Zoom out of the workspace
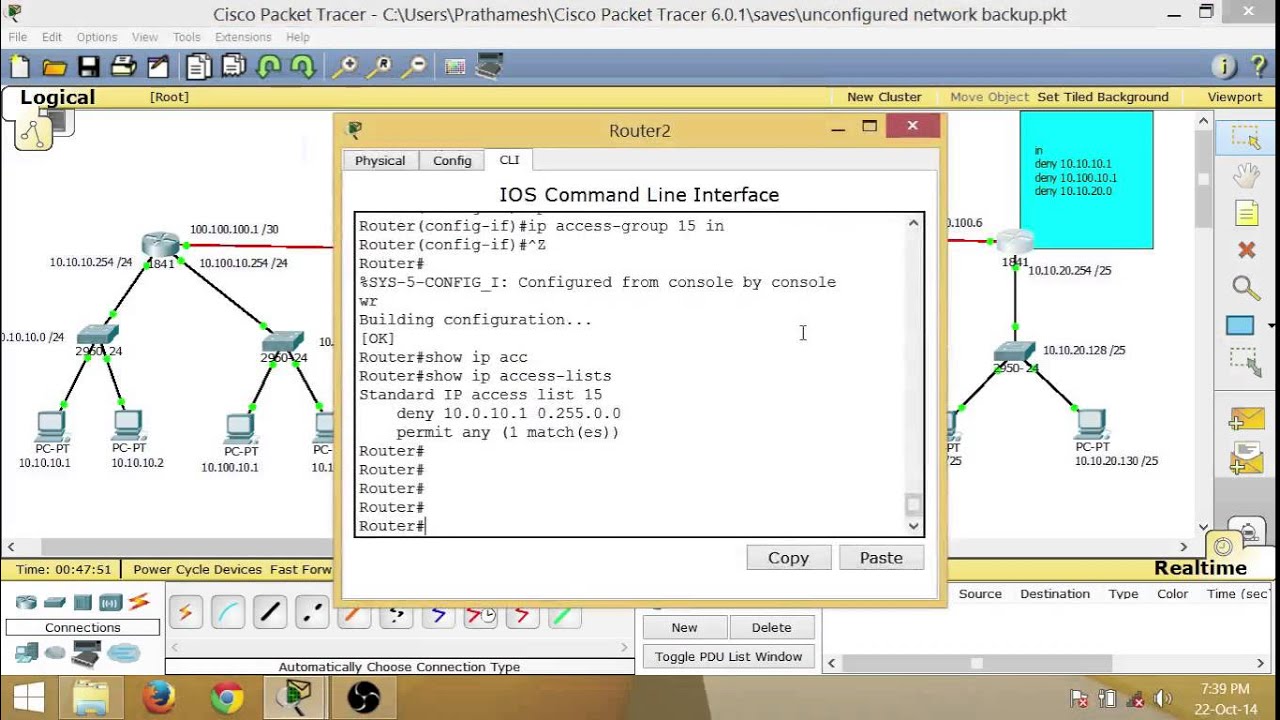Viewport: 1280px width, 720px height. (x=415, y=67)
